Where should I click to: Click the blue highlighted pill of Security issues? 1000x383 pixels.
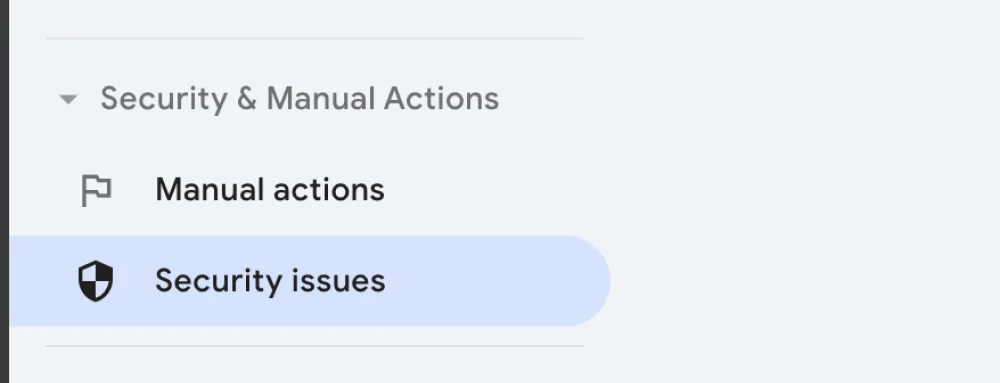tap(309, 281)
